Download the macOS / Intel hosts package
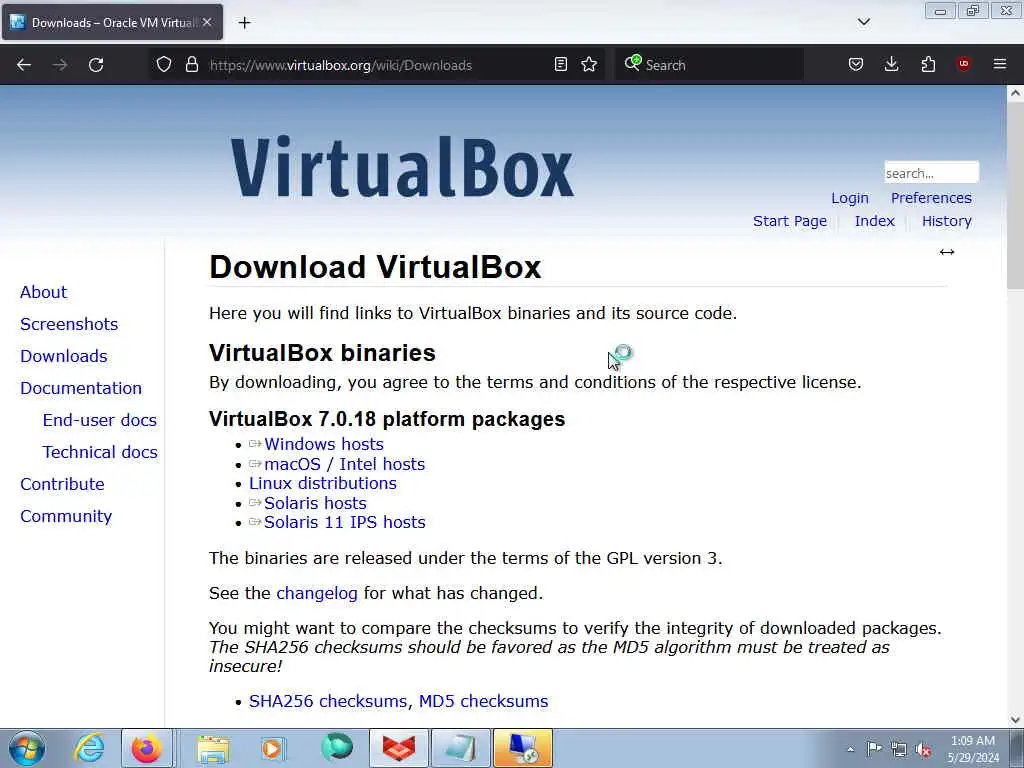This screenshot has width=1024, height=768. 345,464
